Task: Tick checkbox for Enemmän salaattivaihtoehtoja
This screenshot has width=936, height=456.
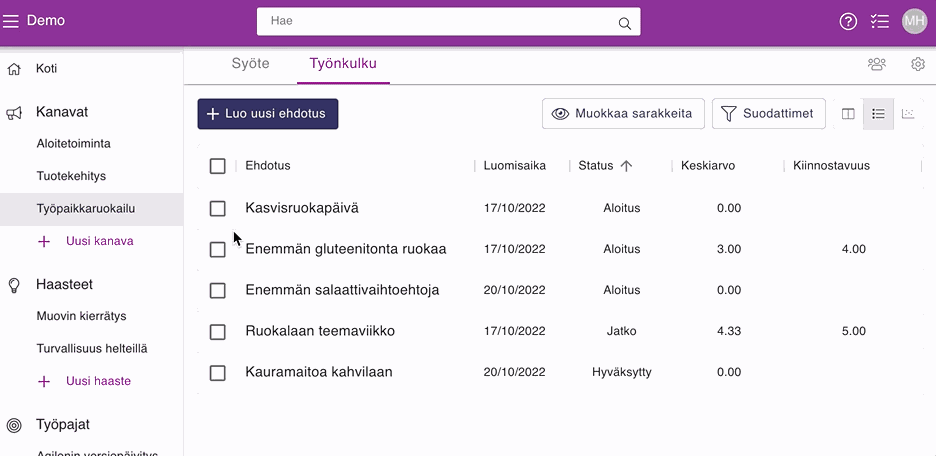Action: [218, 291]
